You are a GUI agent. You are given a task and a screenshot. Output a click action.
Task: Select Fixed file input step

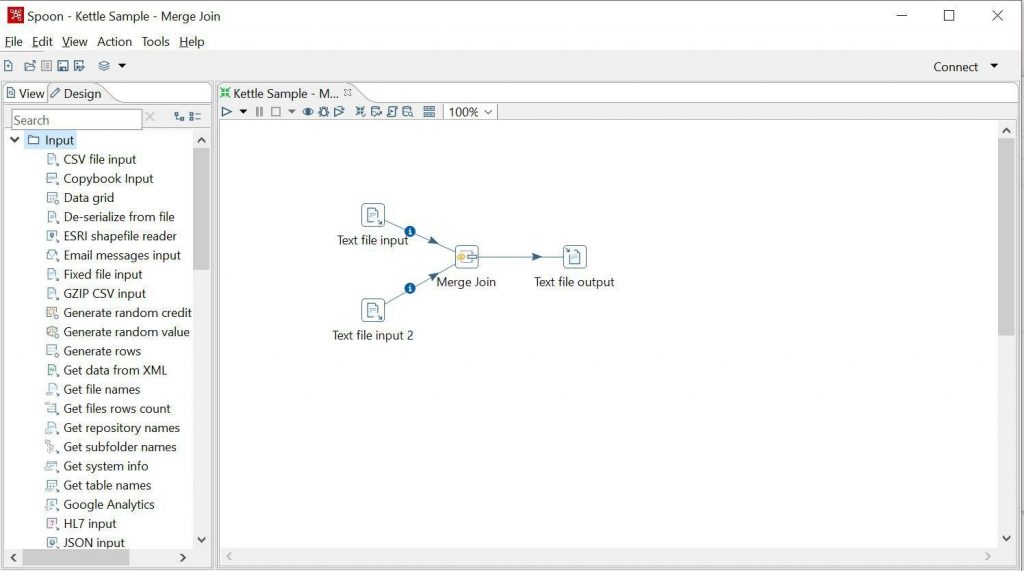point(103,274)
